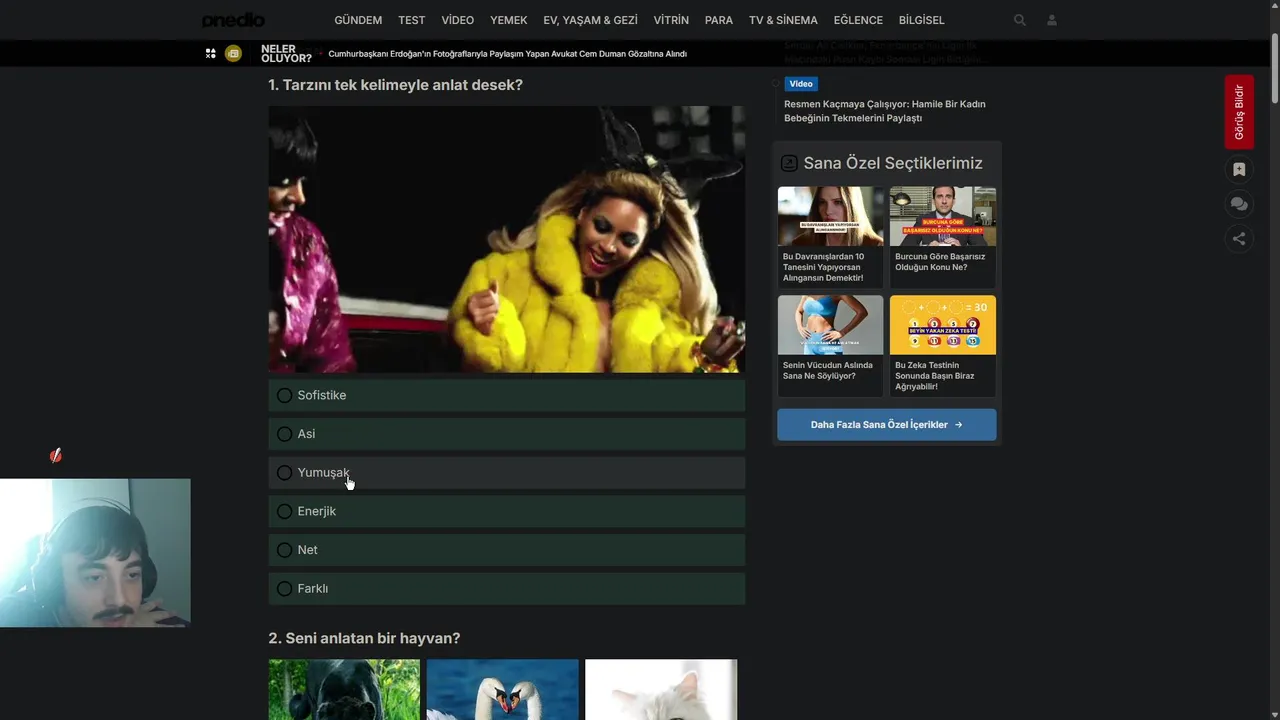The image size is (1280, 720).
Task: Click the red feather icon above webcam
Action: pyautogui.click(x=56, y=455)
